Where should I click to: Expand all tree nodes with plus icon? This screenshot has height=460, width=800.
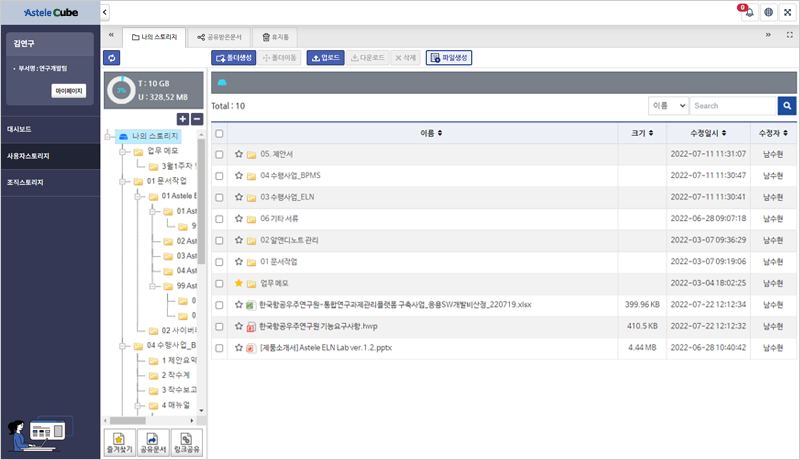(x=183, y=119)
